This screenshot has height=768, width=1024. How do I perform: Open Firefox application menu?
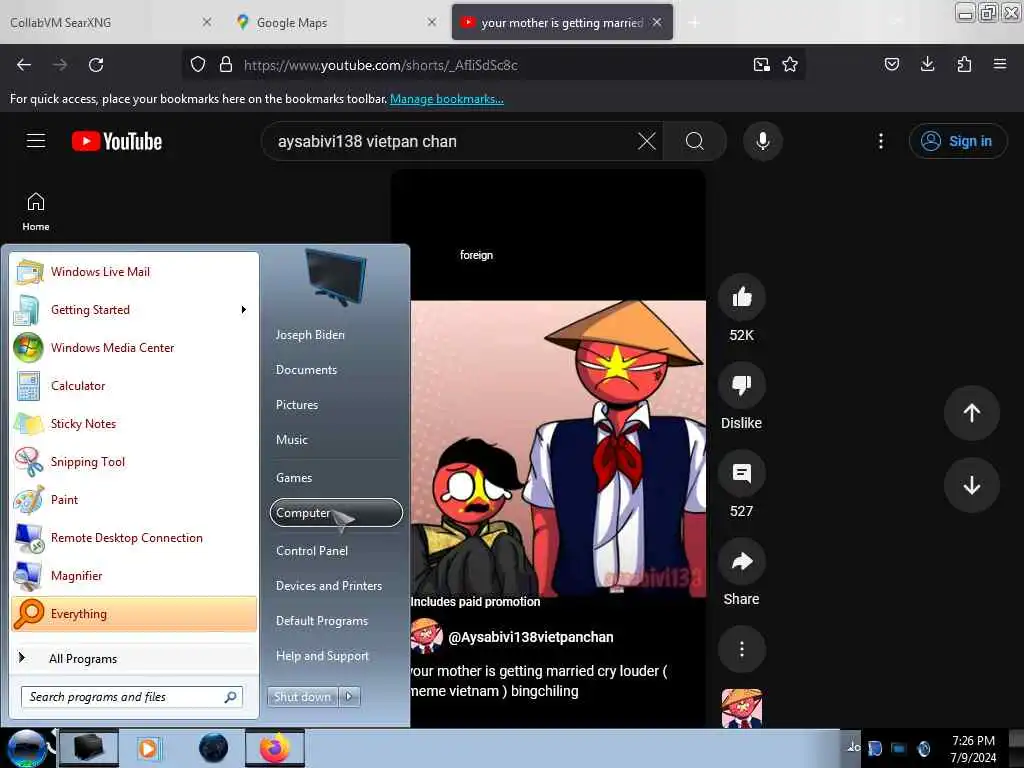pyautogui.click(x=999, y=64)
